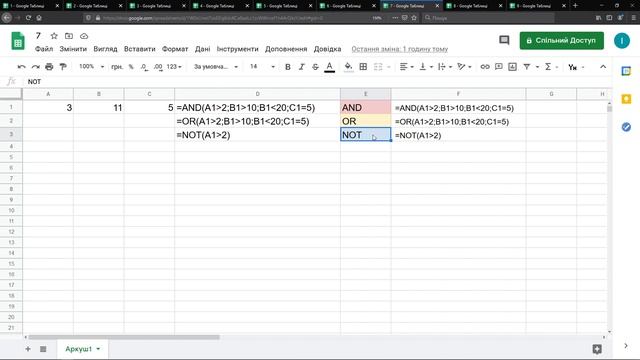This screenshot has height=360, width=640.
Task: Open the Calendar side panel icon
Action: pyautogui.click(x=626, y=71)
